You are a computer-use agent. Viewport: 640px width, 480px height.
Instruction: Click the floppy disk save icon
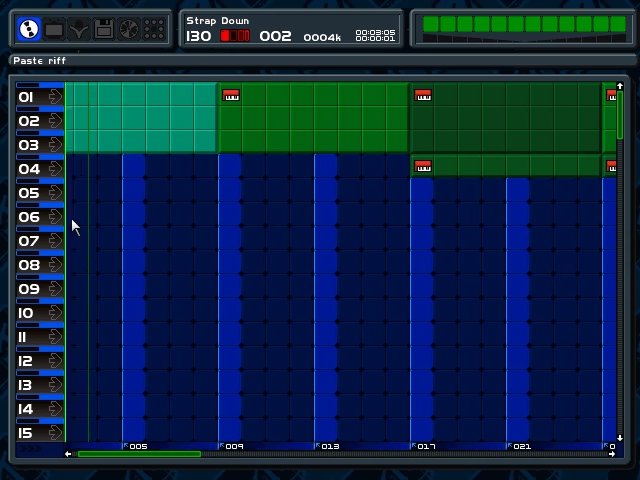(x=104, y=29)
